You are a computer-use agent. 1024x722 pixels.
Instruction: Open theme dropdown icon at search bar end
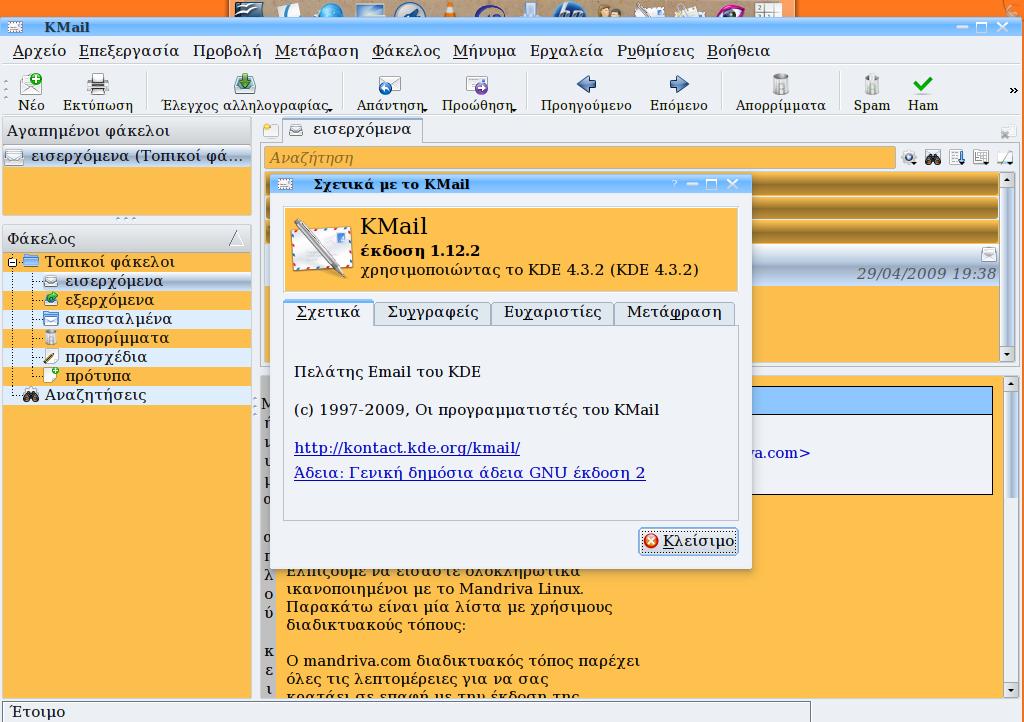pyautogui.click(x=1004, y=157)
